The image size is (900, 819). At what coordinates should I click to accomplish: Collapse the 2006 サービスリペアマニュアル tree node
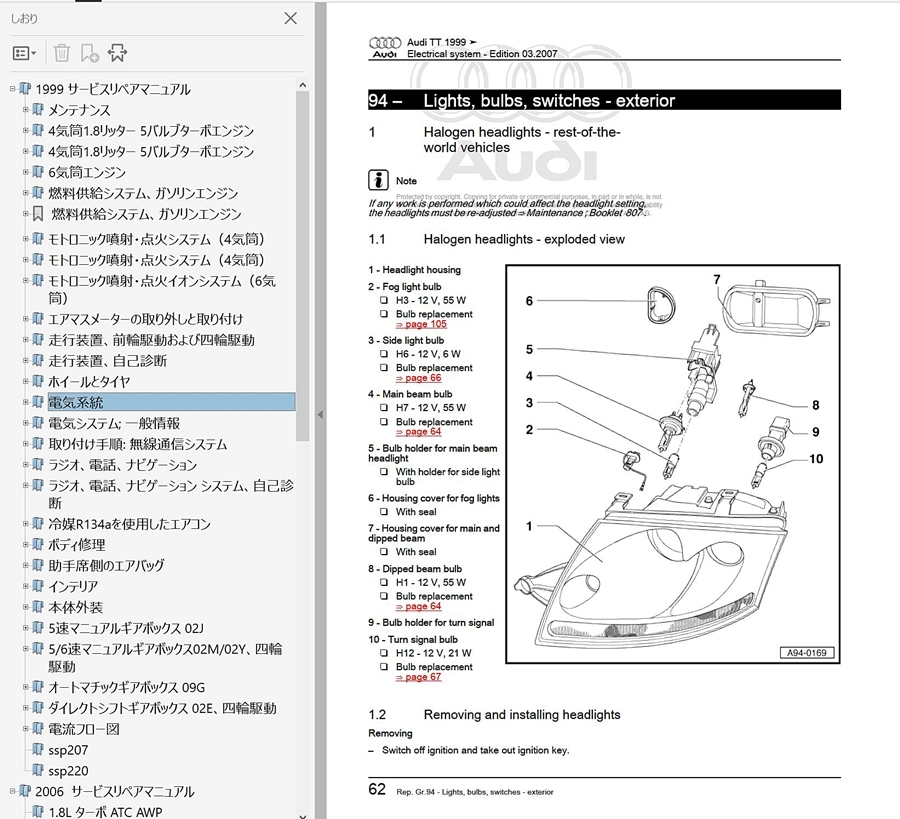point(12,791)
